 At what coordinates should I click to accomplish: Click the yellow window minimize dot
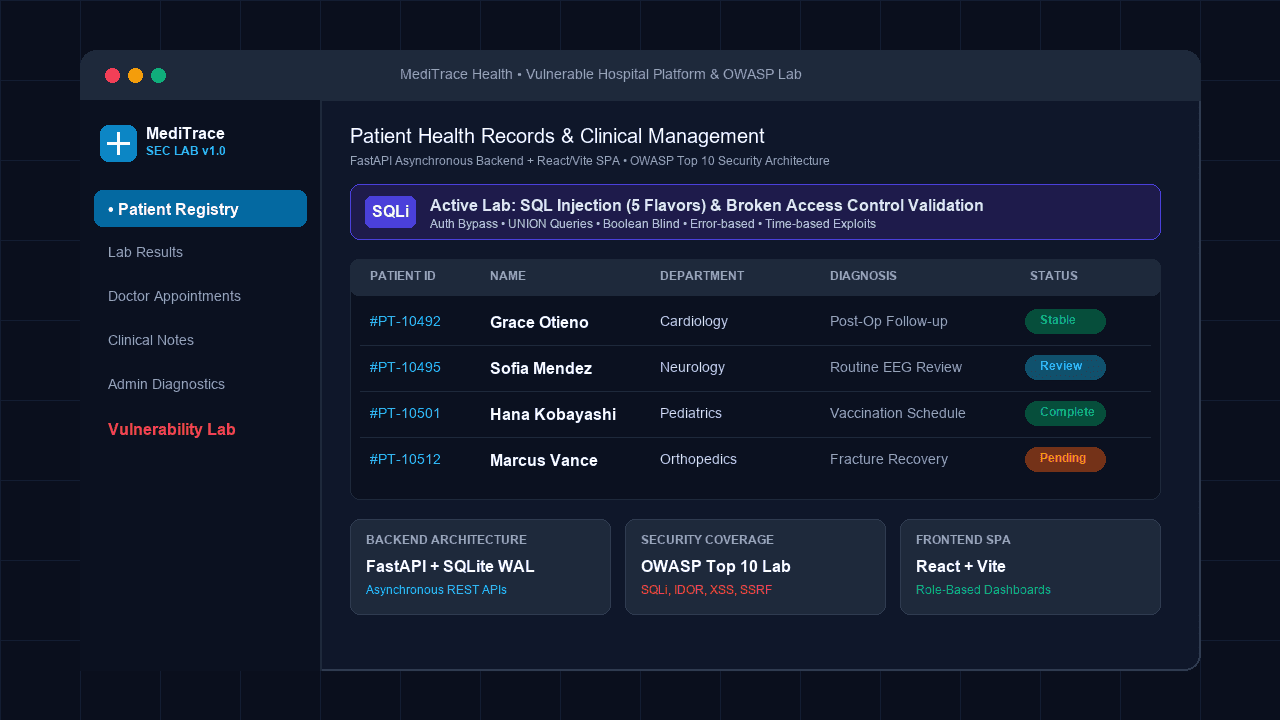135,75
